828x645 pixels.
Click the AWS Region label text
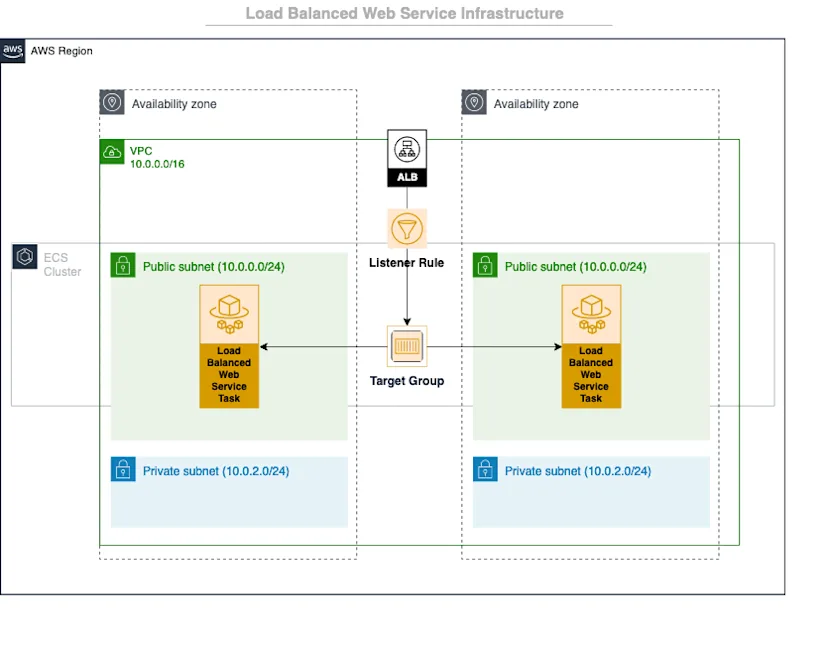(62, 51)
